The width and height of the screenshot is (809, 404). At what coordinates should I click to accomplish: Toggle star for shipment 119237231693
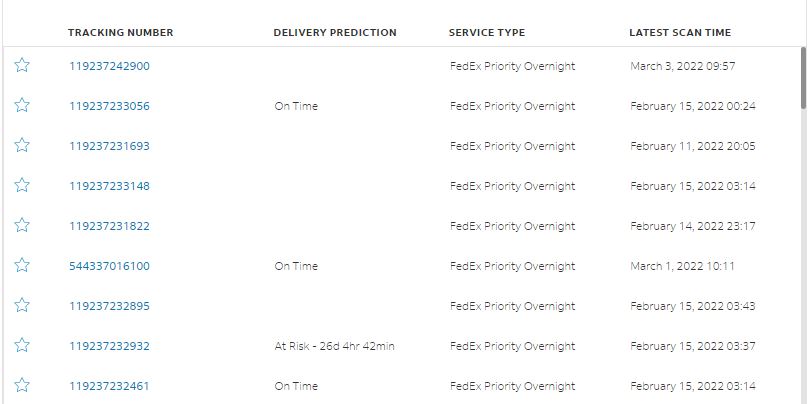22,145
